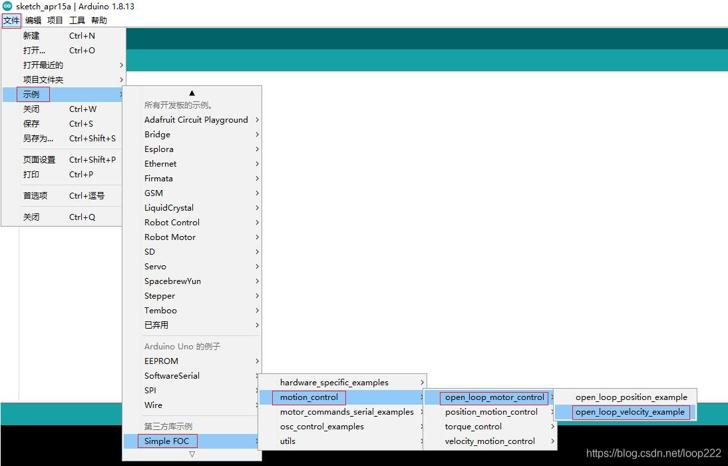Open position_motion_control submenu
The width and height of the screenshot is (728, 466).
[x=490, y=412]
